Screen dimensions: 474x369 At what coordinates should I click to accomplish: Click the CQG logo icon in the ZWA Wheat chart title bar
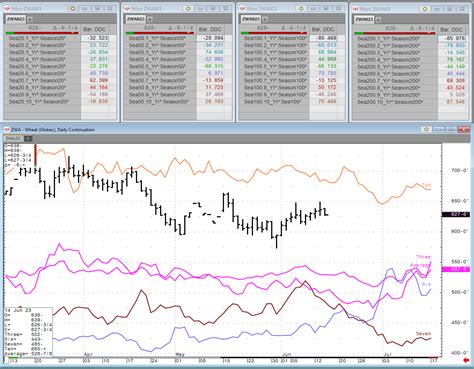point(6,130)
